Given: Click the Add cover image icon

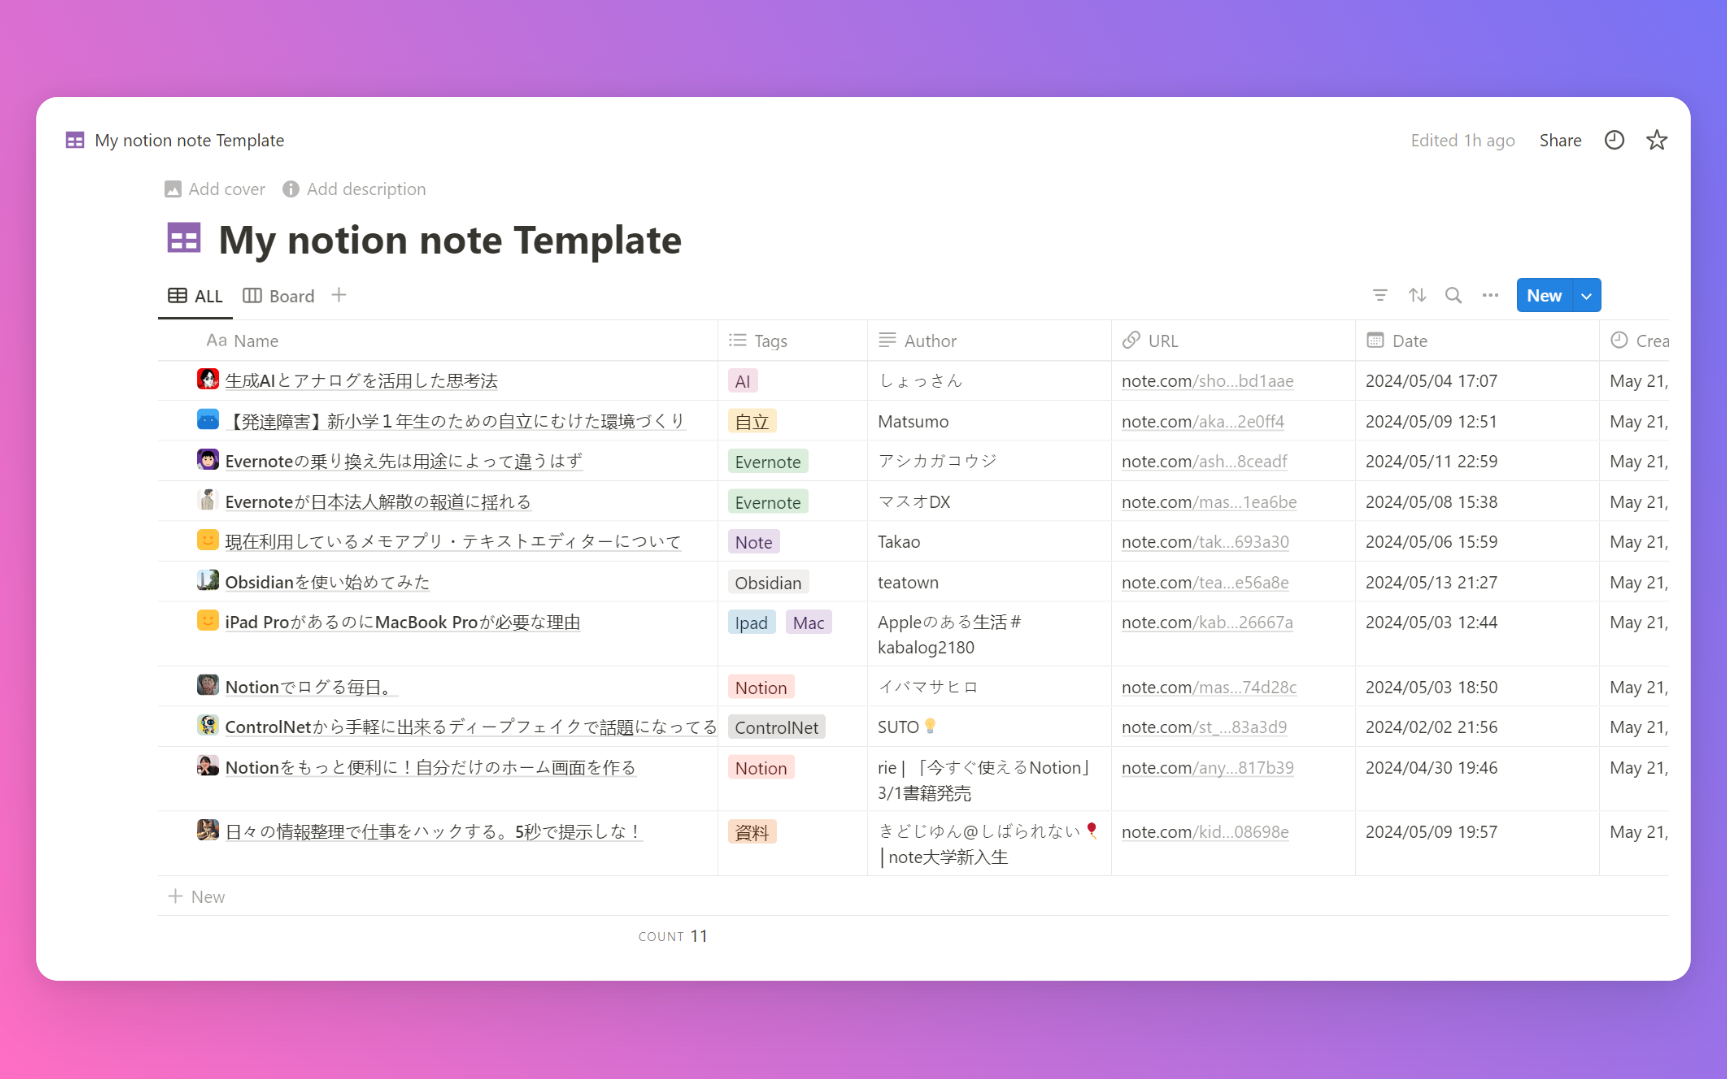Looking at the screenshot, I should (x=173, y=189).
